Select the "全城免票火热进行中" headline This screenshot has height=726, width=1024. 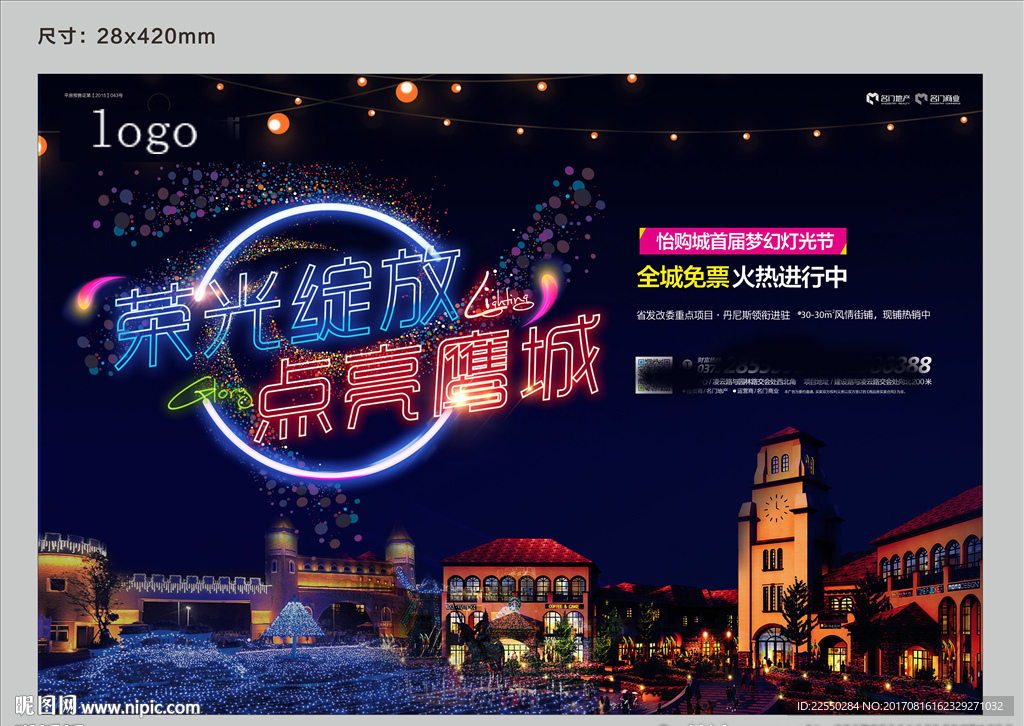(742, 277)
